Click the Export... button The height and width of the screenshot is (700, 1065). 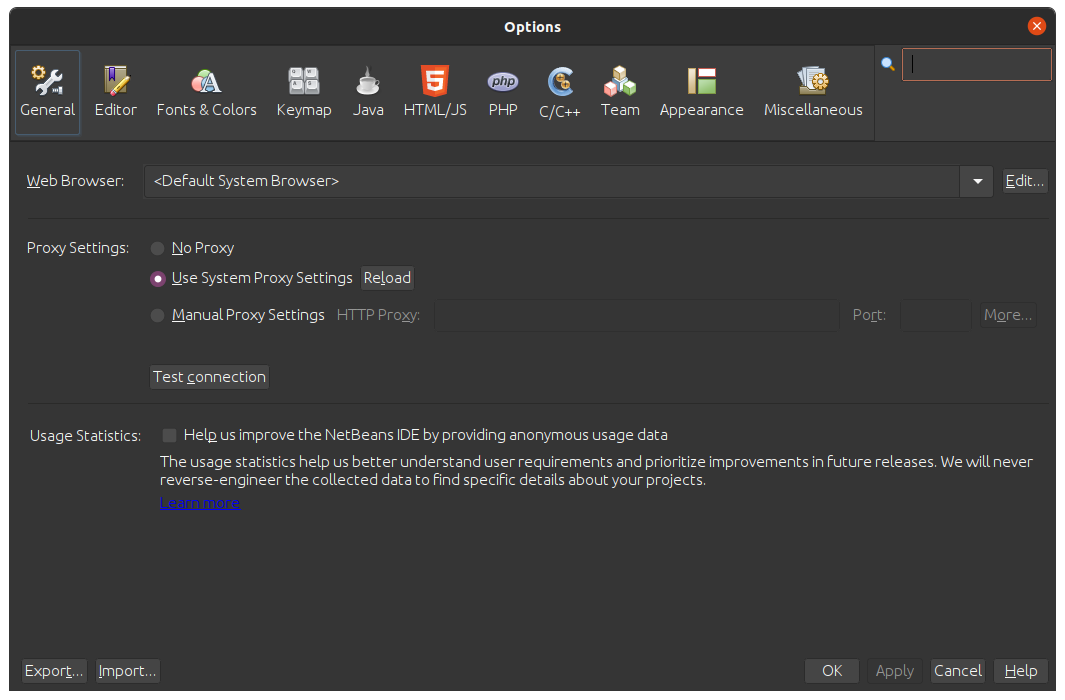(54, 671)
